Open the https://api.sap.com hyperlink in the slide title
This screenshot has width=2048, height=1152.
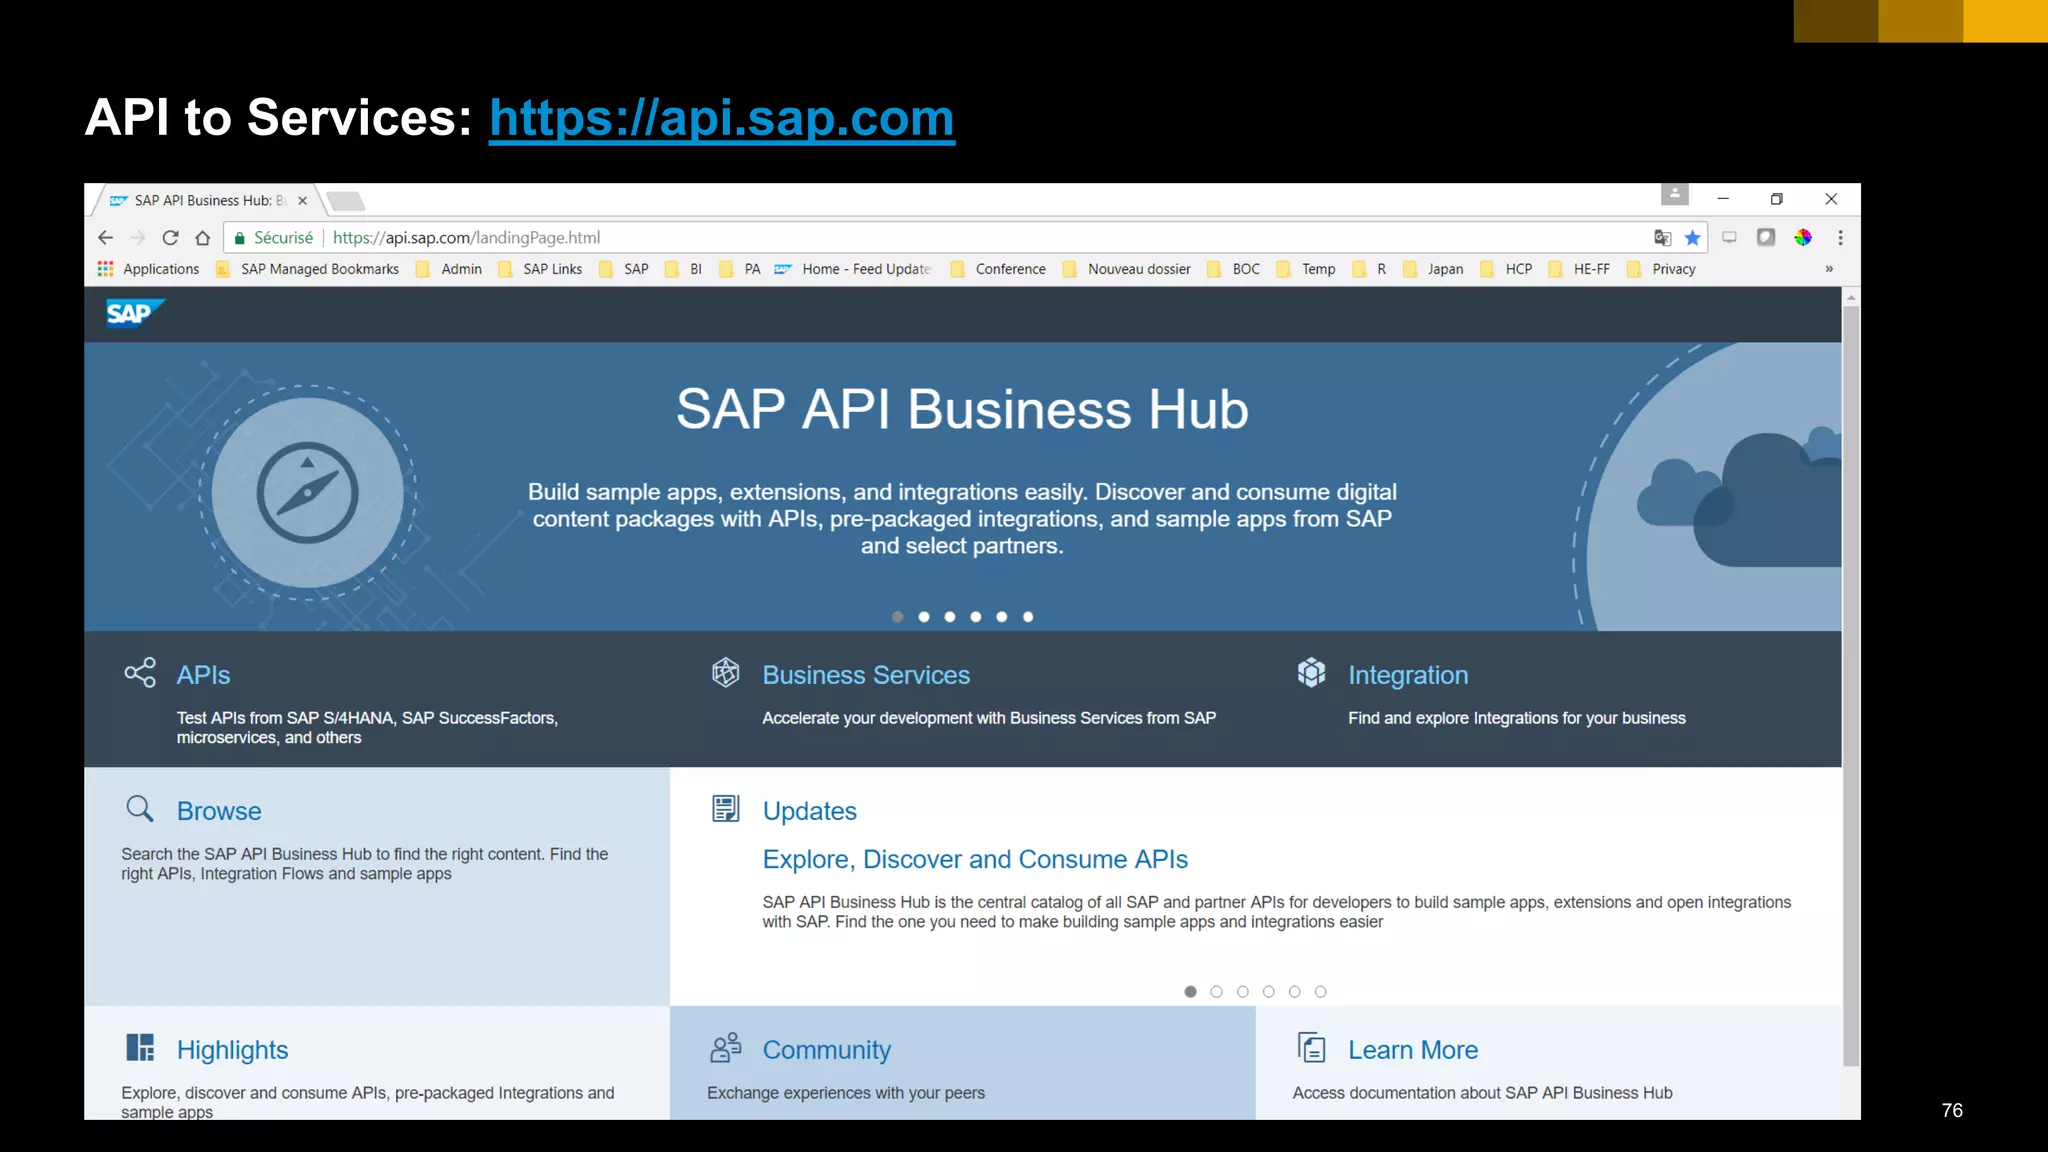click(x=721, y=118)
